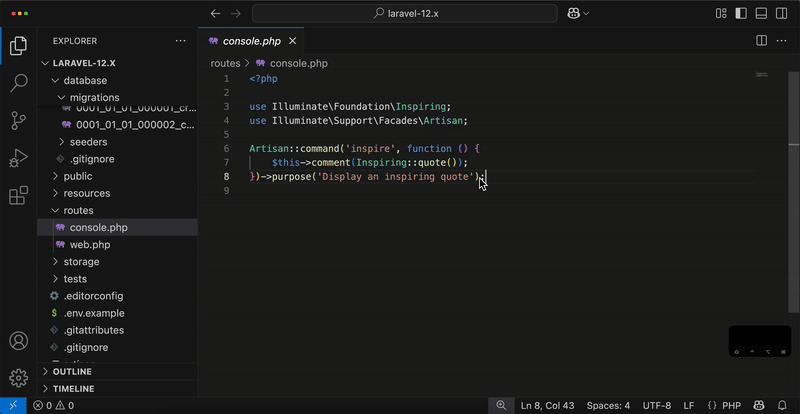Viewport: 800px width, 414px height.
Task: Open editor more actions ellipsis
Action: tap(782, 41)
